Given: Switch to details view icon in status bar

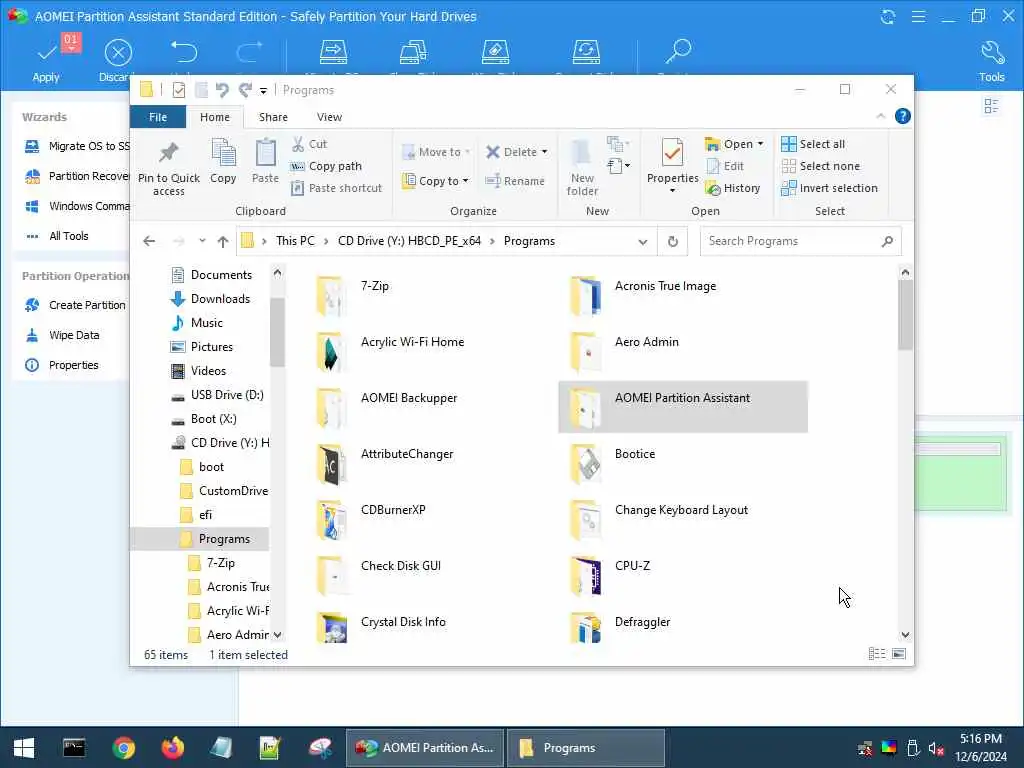Looking at the screenshot, I should tap(876, 654).
